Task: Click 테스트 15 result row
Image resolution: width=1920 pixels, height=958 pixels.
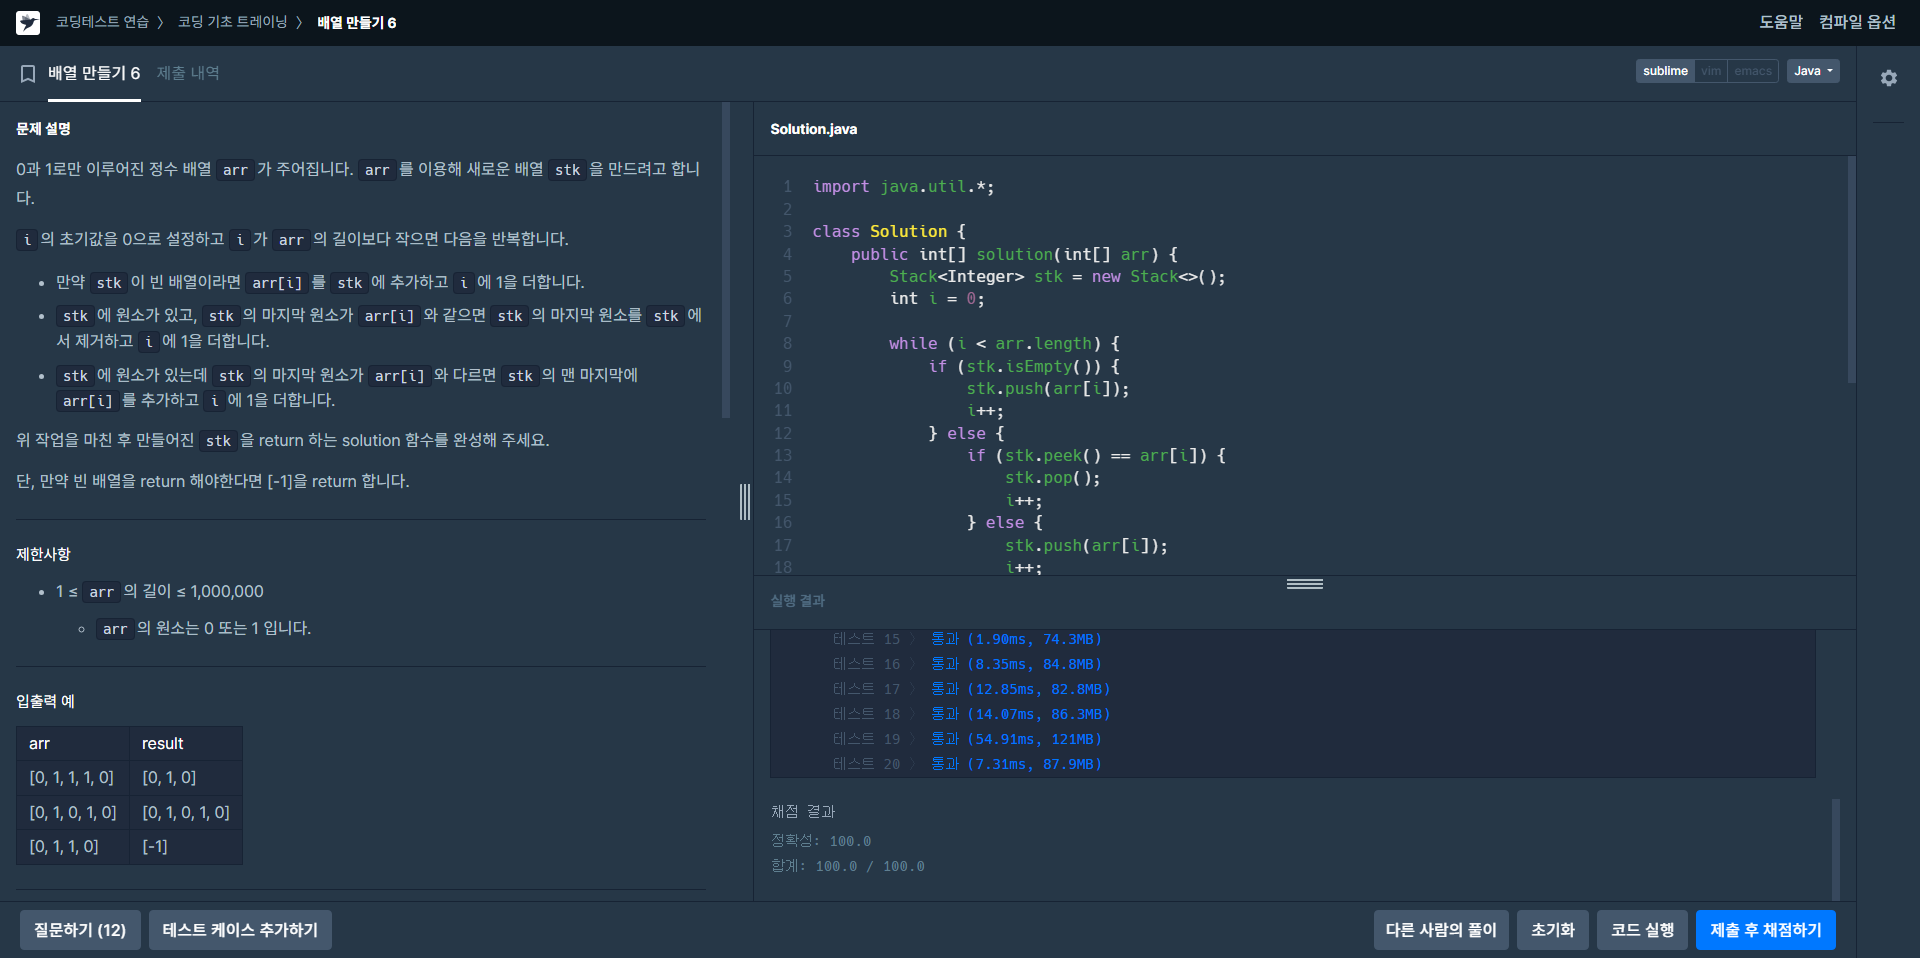Action: (x=967, y=639)
